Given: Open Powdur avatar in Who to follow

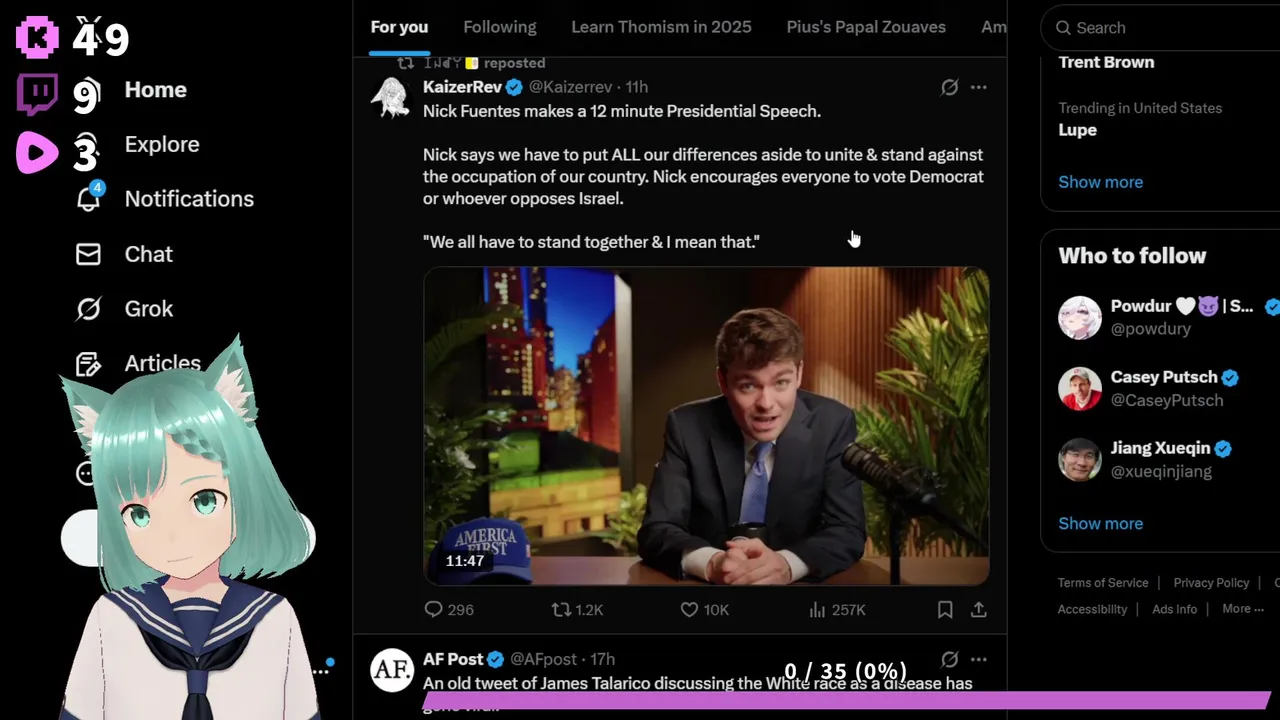Looking at the screenshot, I should (1080, 318).
